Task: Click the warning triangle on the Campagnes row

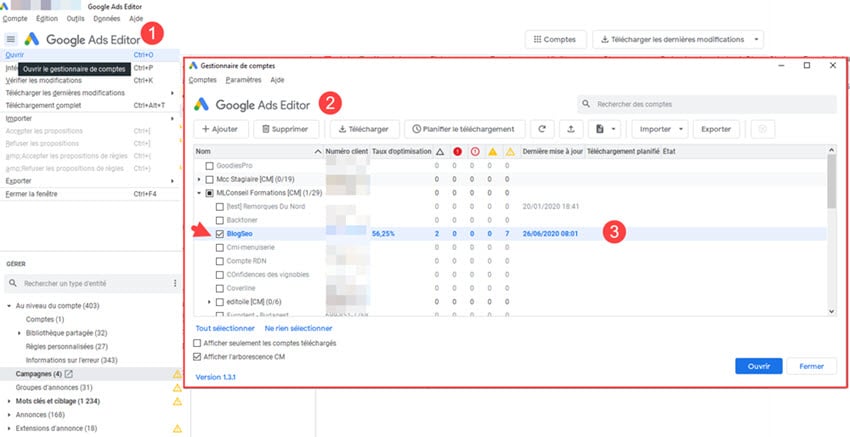Action: pos(177,374)
